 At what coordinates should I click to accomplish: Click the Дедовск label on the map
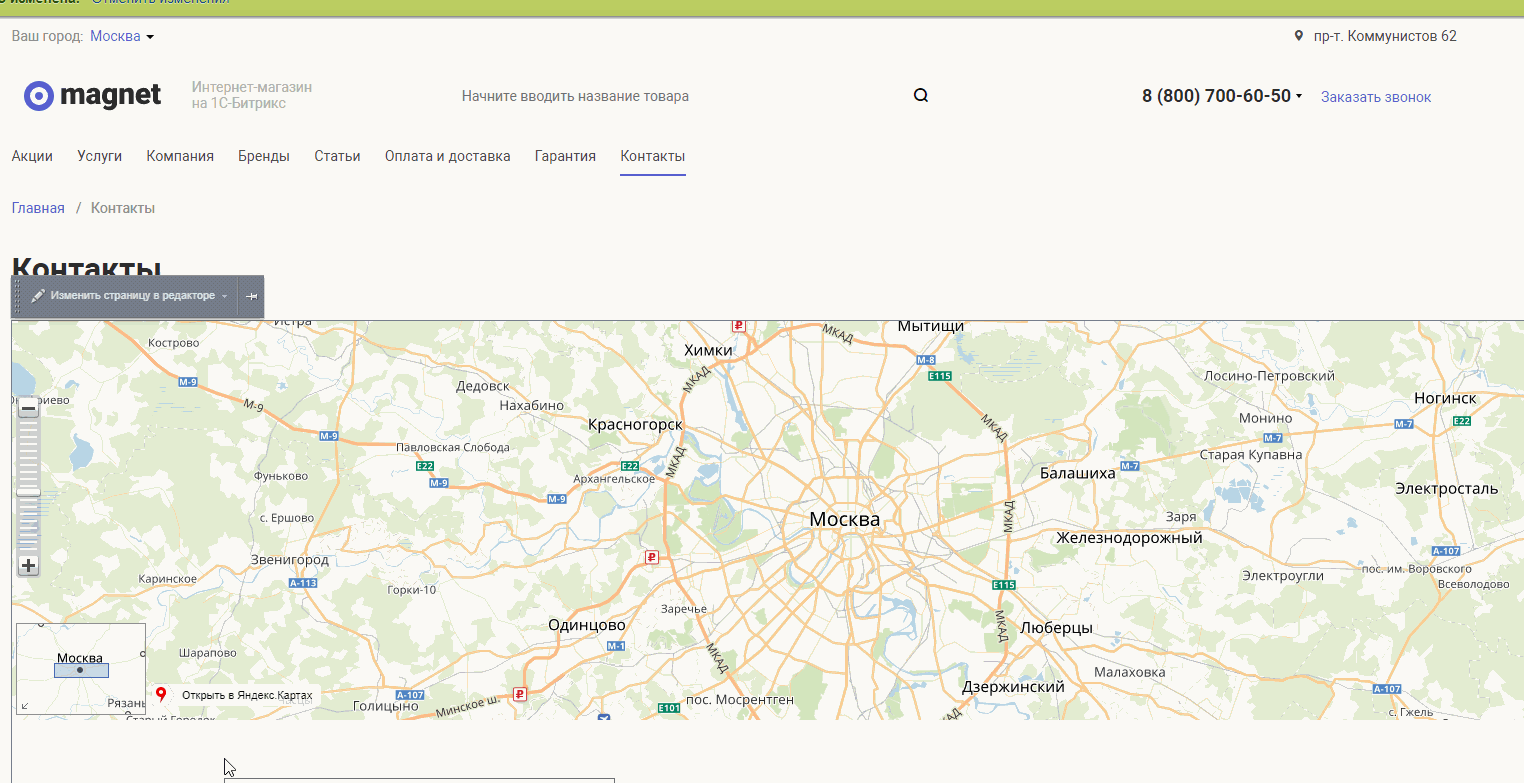pyautogui.click(x=483, y=386)
